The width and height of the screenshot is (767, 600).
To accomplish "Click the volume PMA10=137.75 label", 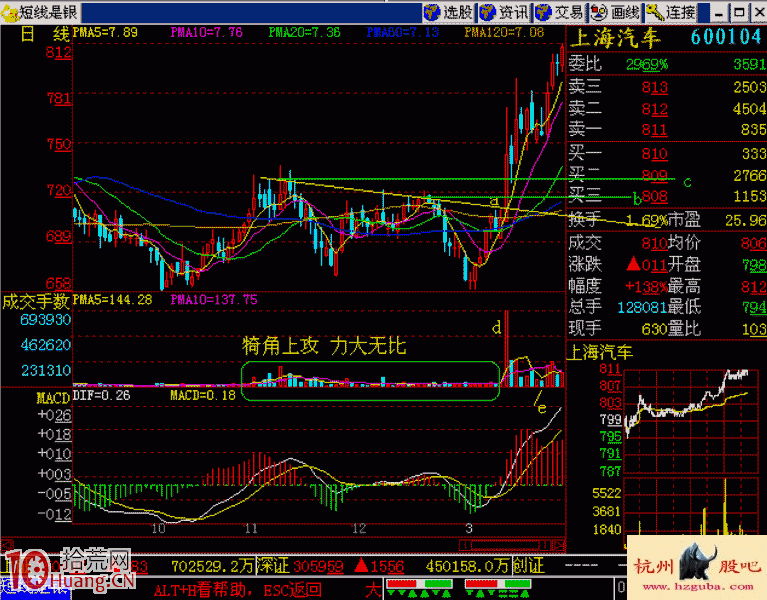I will 214,299.
